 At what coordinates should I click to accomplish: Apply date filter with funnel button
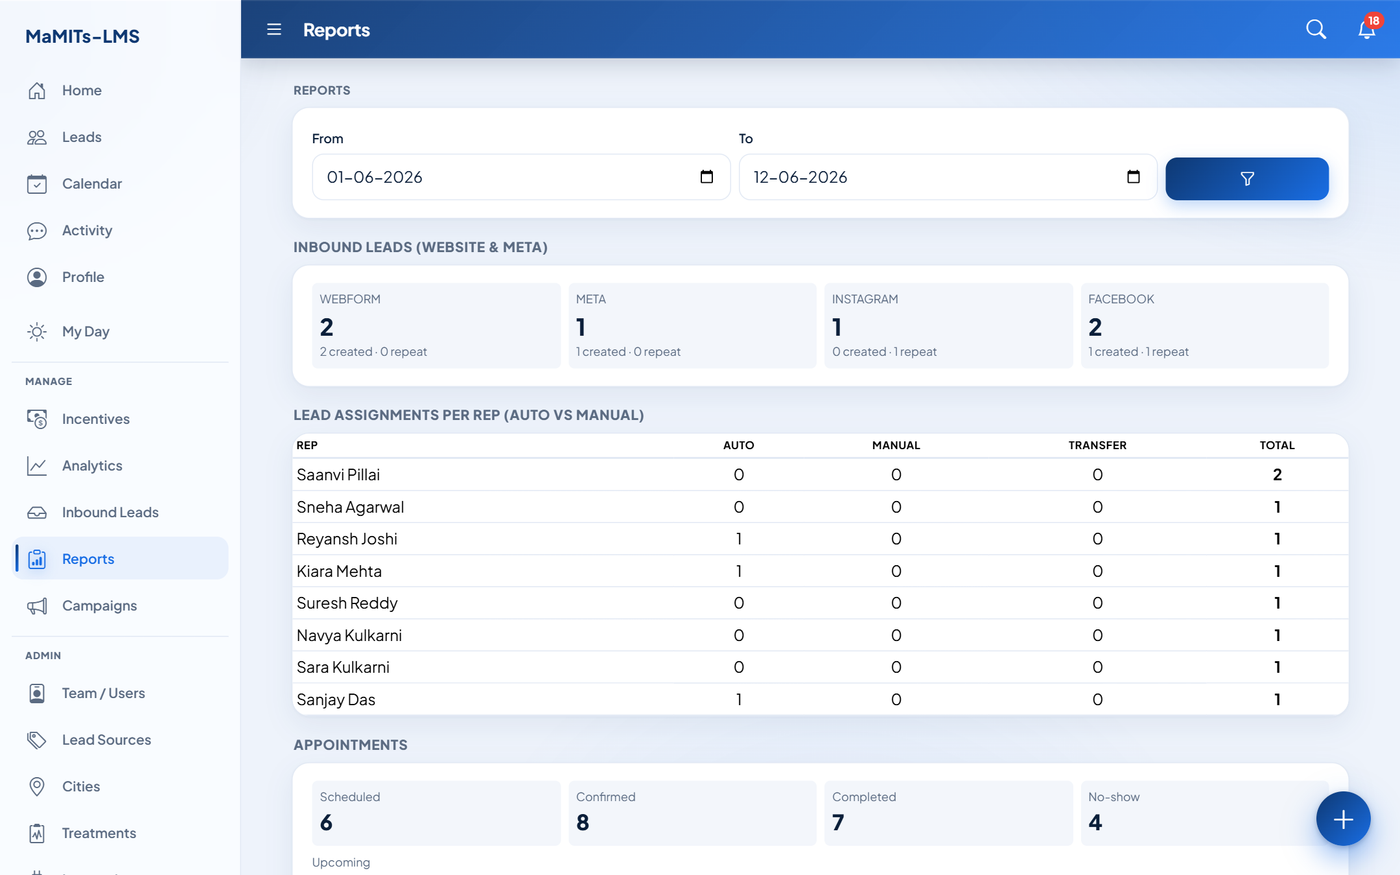click(1247, 179)
